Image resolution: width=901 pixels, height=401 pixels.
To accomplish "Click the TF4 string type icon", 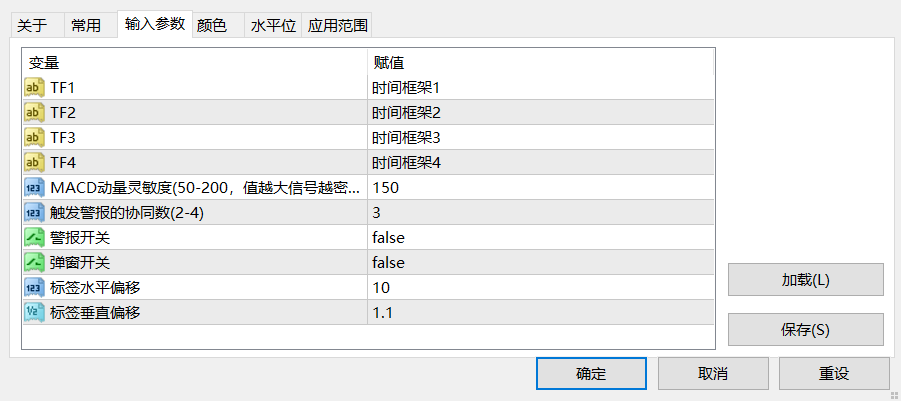I will 34,163.
